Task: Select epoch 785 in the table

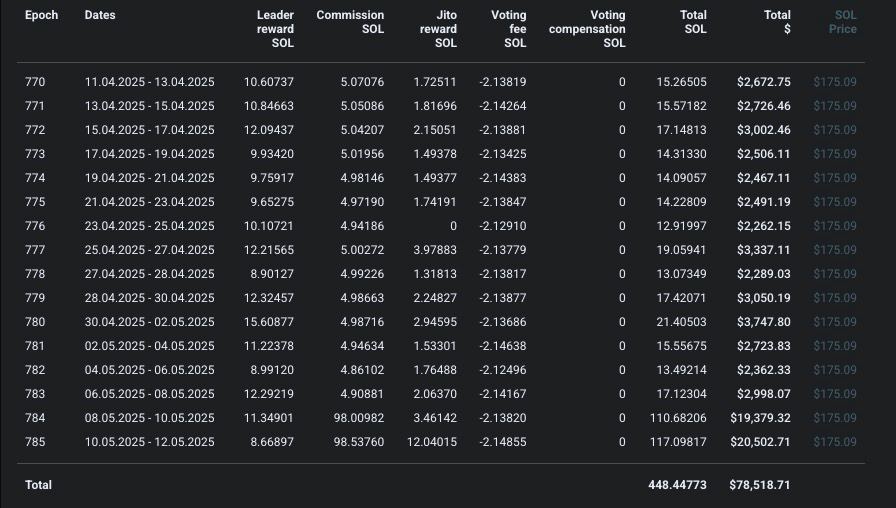Action: tap(35, 442)
